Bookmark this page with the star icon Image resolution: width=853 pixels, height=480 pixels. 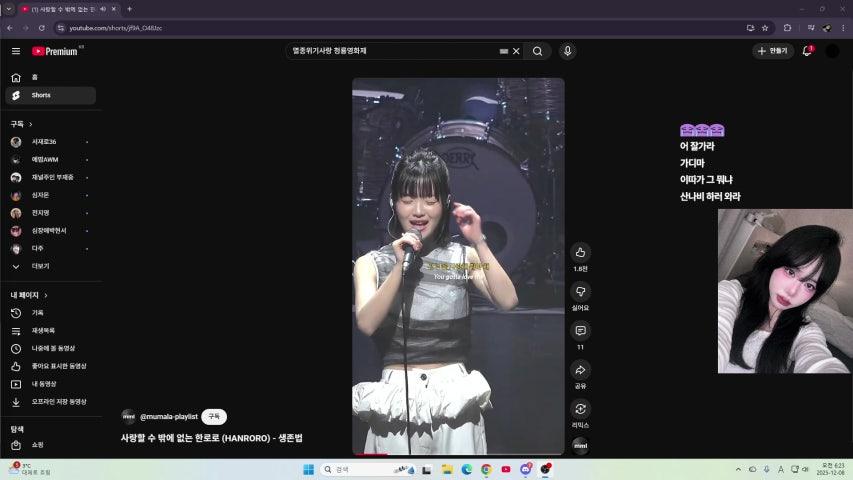point(765,28)
